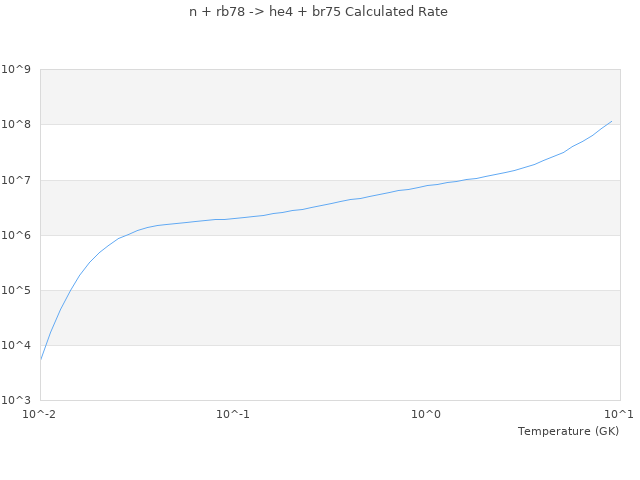Click the blue curve's upper right endpoint
This screenshot has height=480, width=640.
(x=611, y=121)
